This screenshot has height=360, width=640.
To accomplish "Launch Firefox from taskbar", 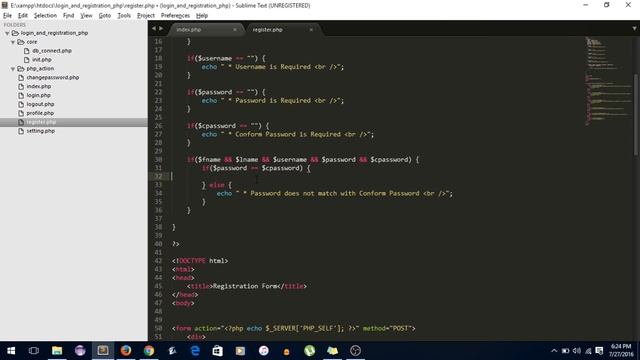I will [126, 351].
